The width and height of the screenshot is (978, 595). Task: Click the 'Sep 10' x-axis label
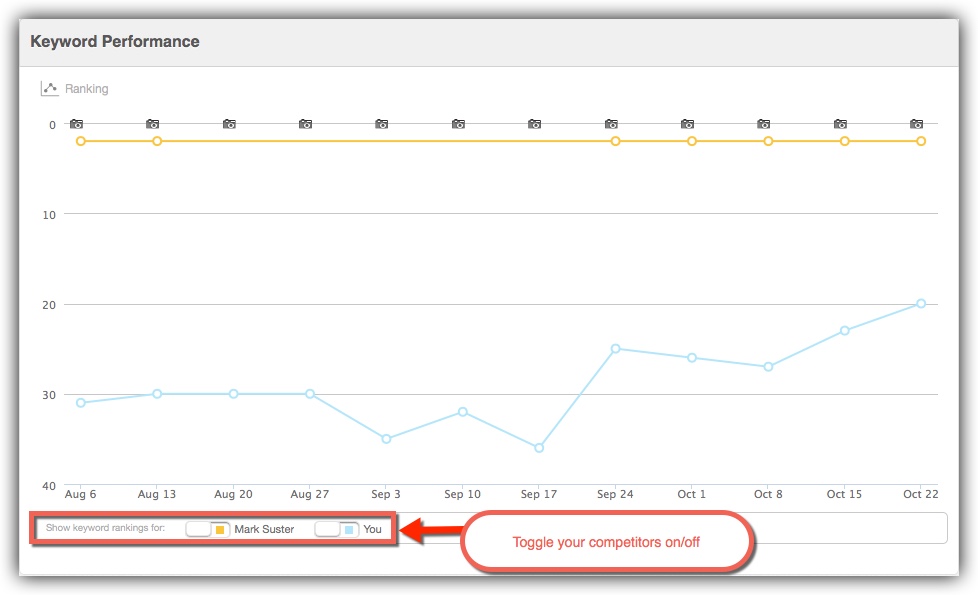(462, 494)
